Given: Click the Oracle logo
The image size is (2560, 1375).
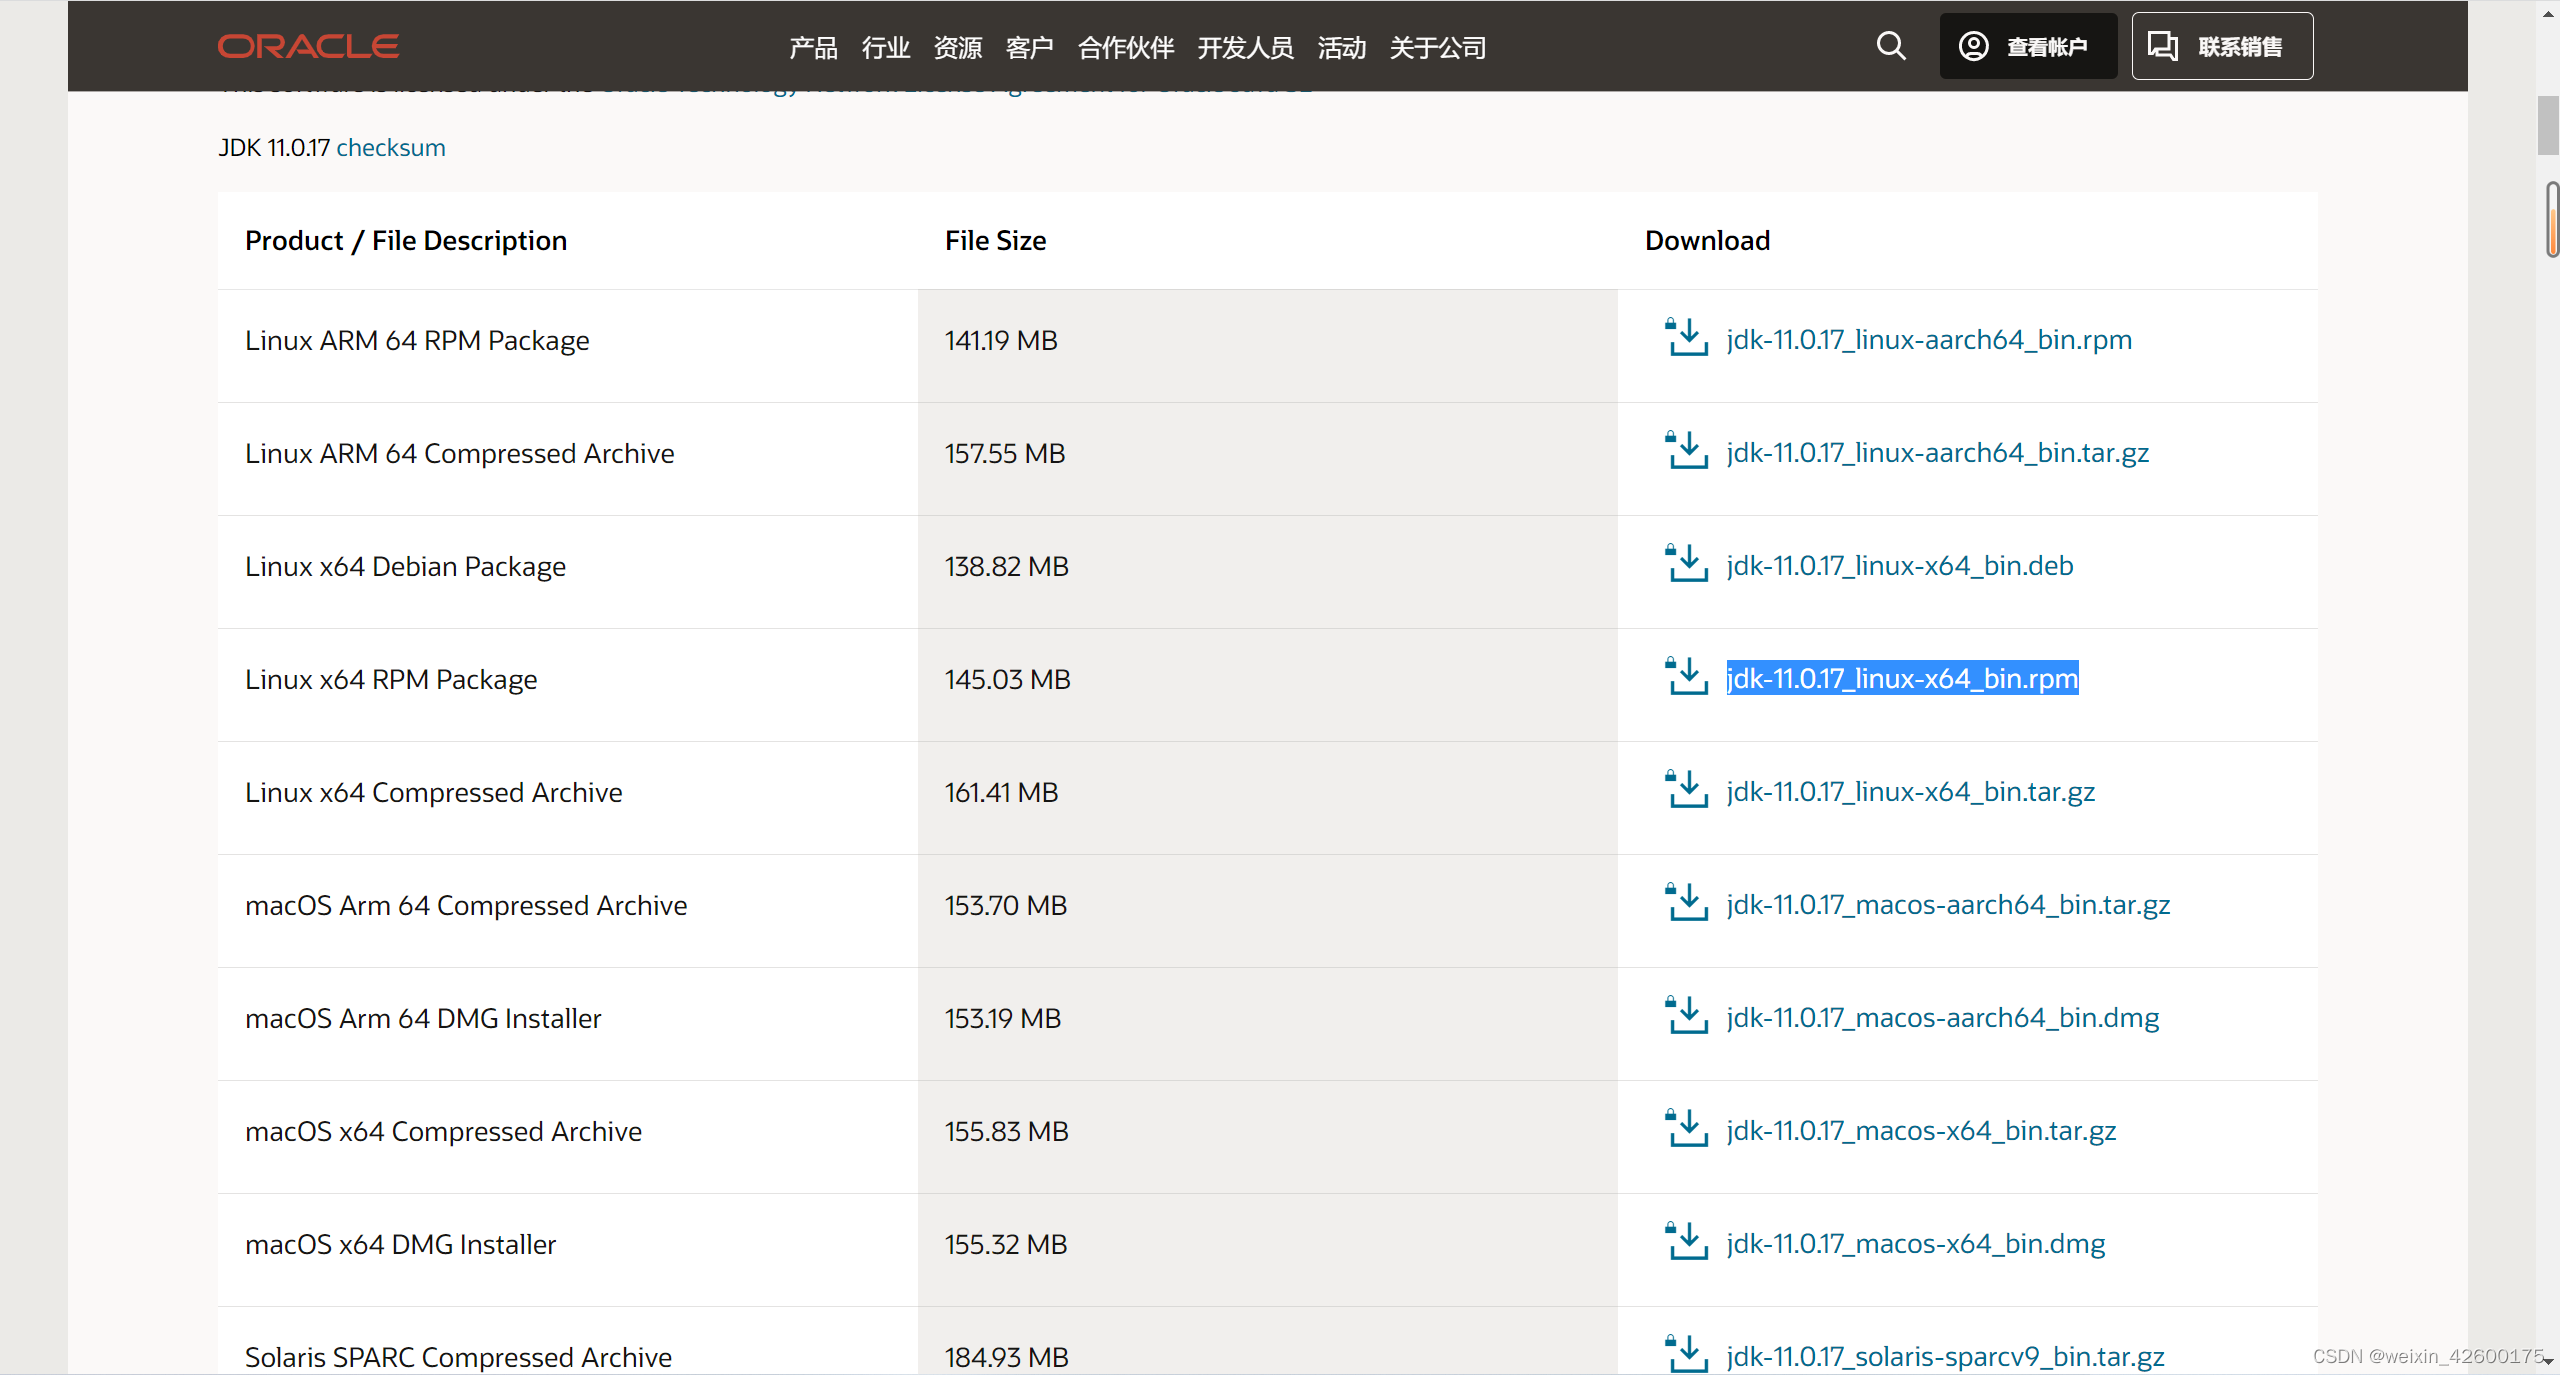Looking at the screenshot, I should click(x=308, y=46).
